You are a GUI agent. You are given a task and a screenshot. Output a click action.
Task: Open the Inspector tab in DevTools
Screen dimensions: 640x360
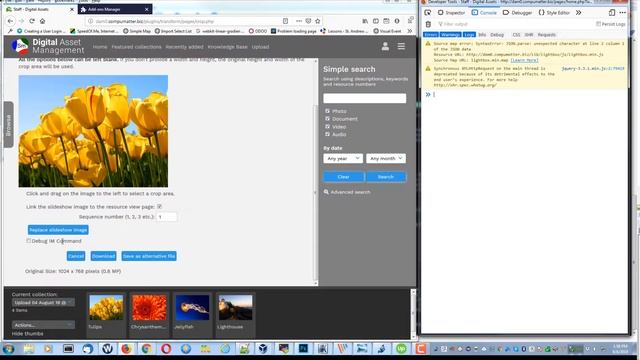coord(451,13)
